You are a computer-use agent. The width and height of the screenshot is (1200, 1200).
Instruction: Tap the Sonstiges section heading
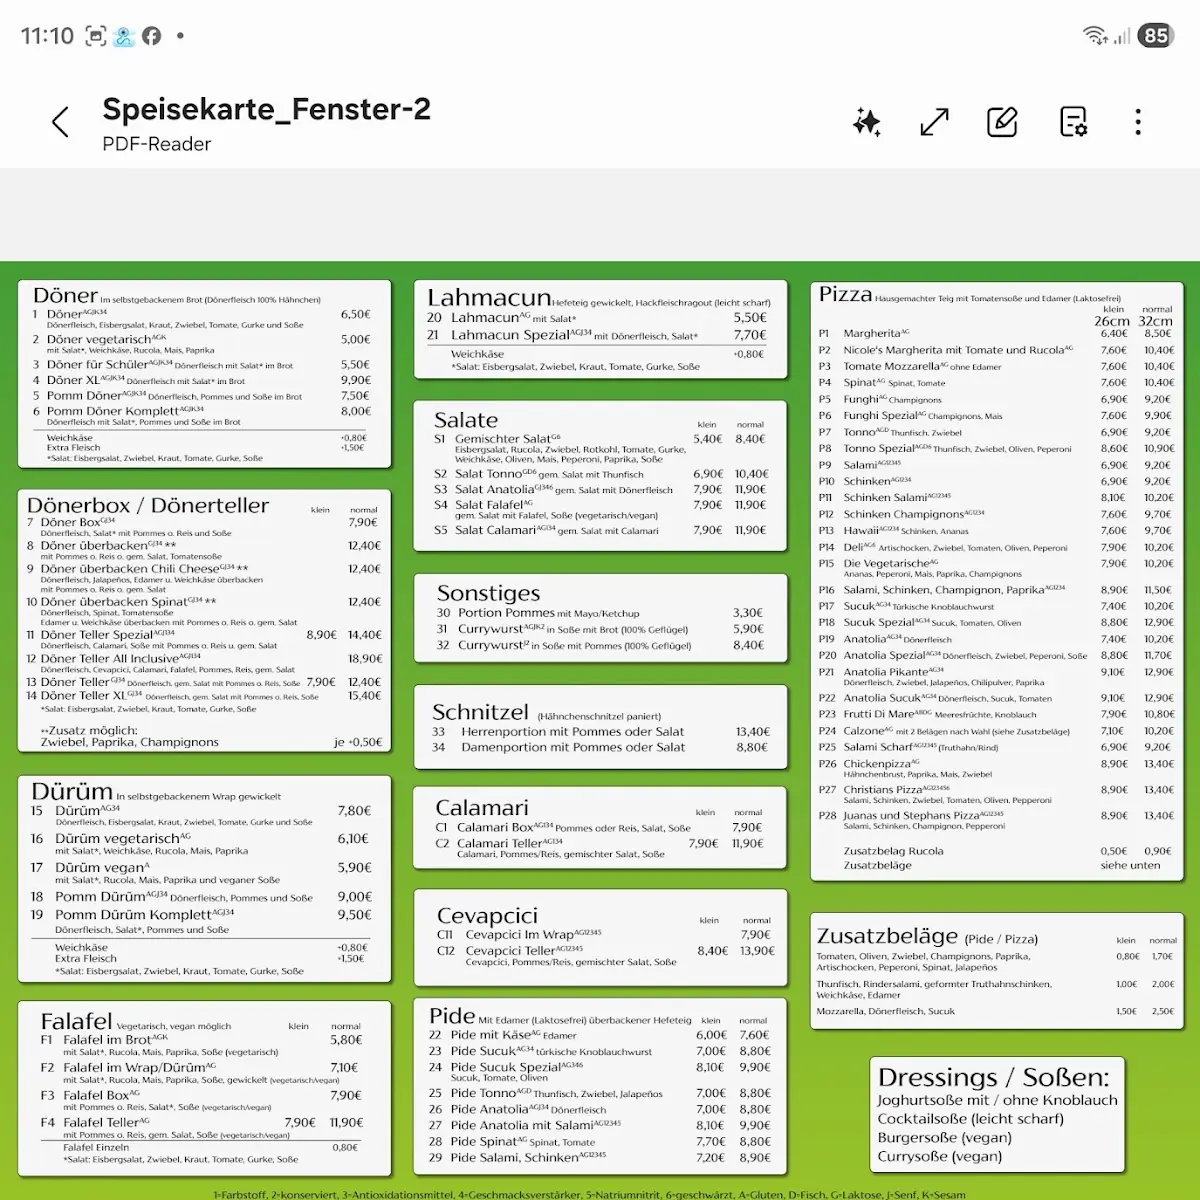click(x=488, y=593)
